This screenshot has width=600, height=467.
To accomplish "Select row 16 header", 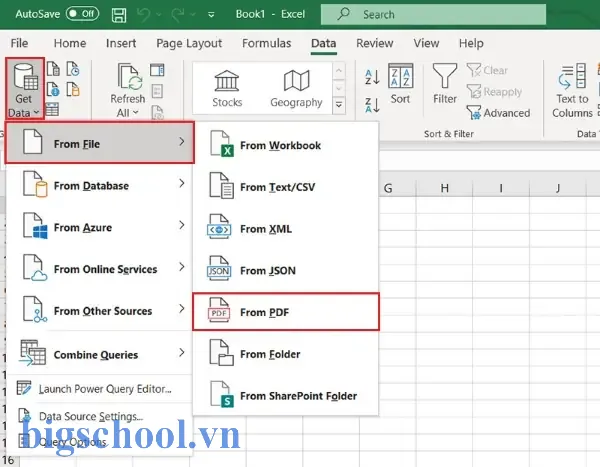I will [x=9, y=460].
